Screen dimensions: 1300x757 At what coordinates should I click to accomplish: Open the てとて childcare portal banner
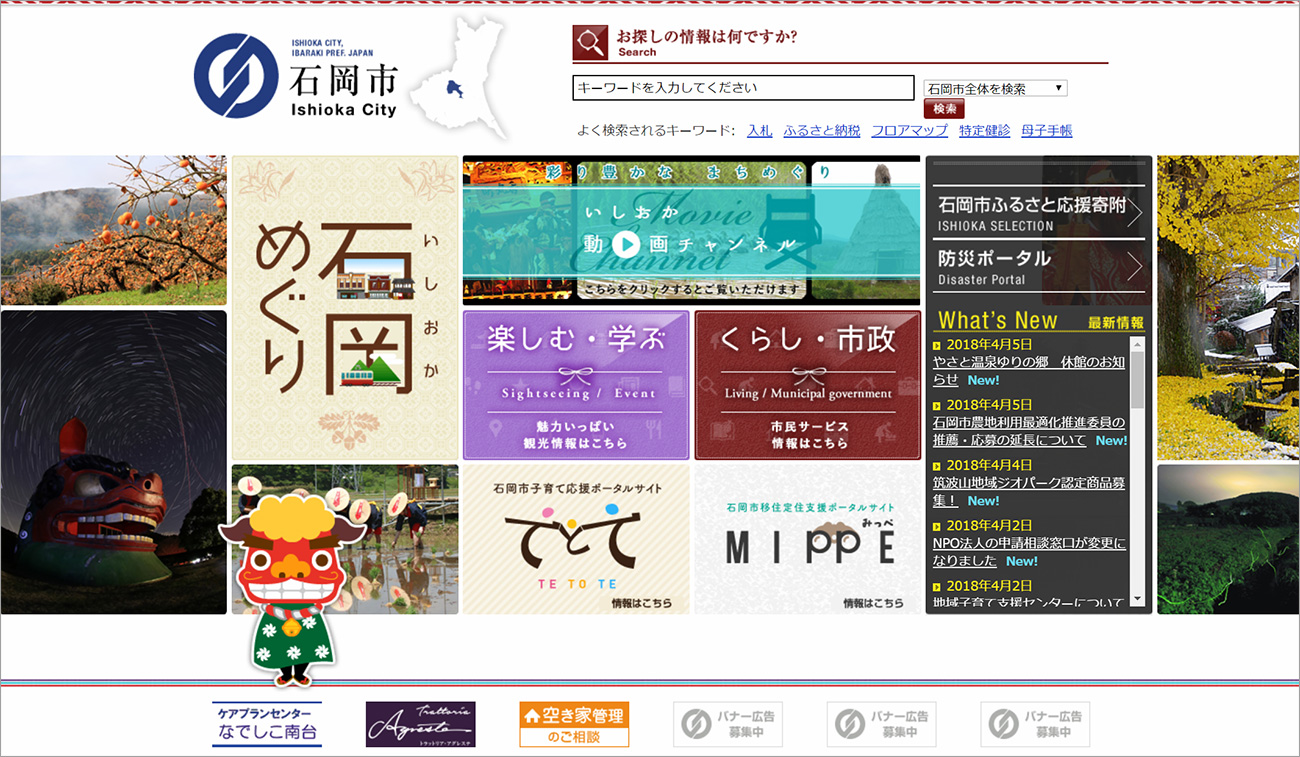click(576, 539)
